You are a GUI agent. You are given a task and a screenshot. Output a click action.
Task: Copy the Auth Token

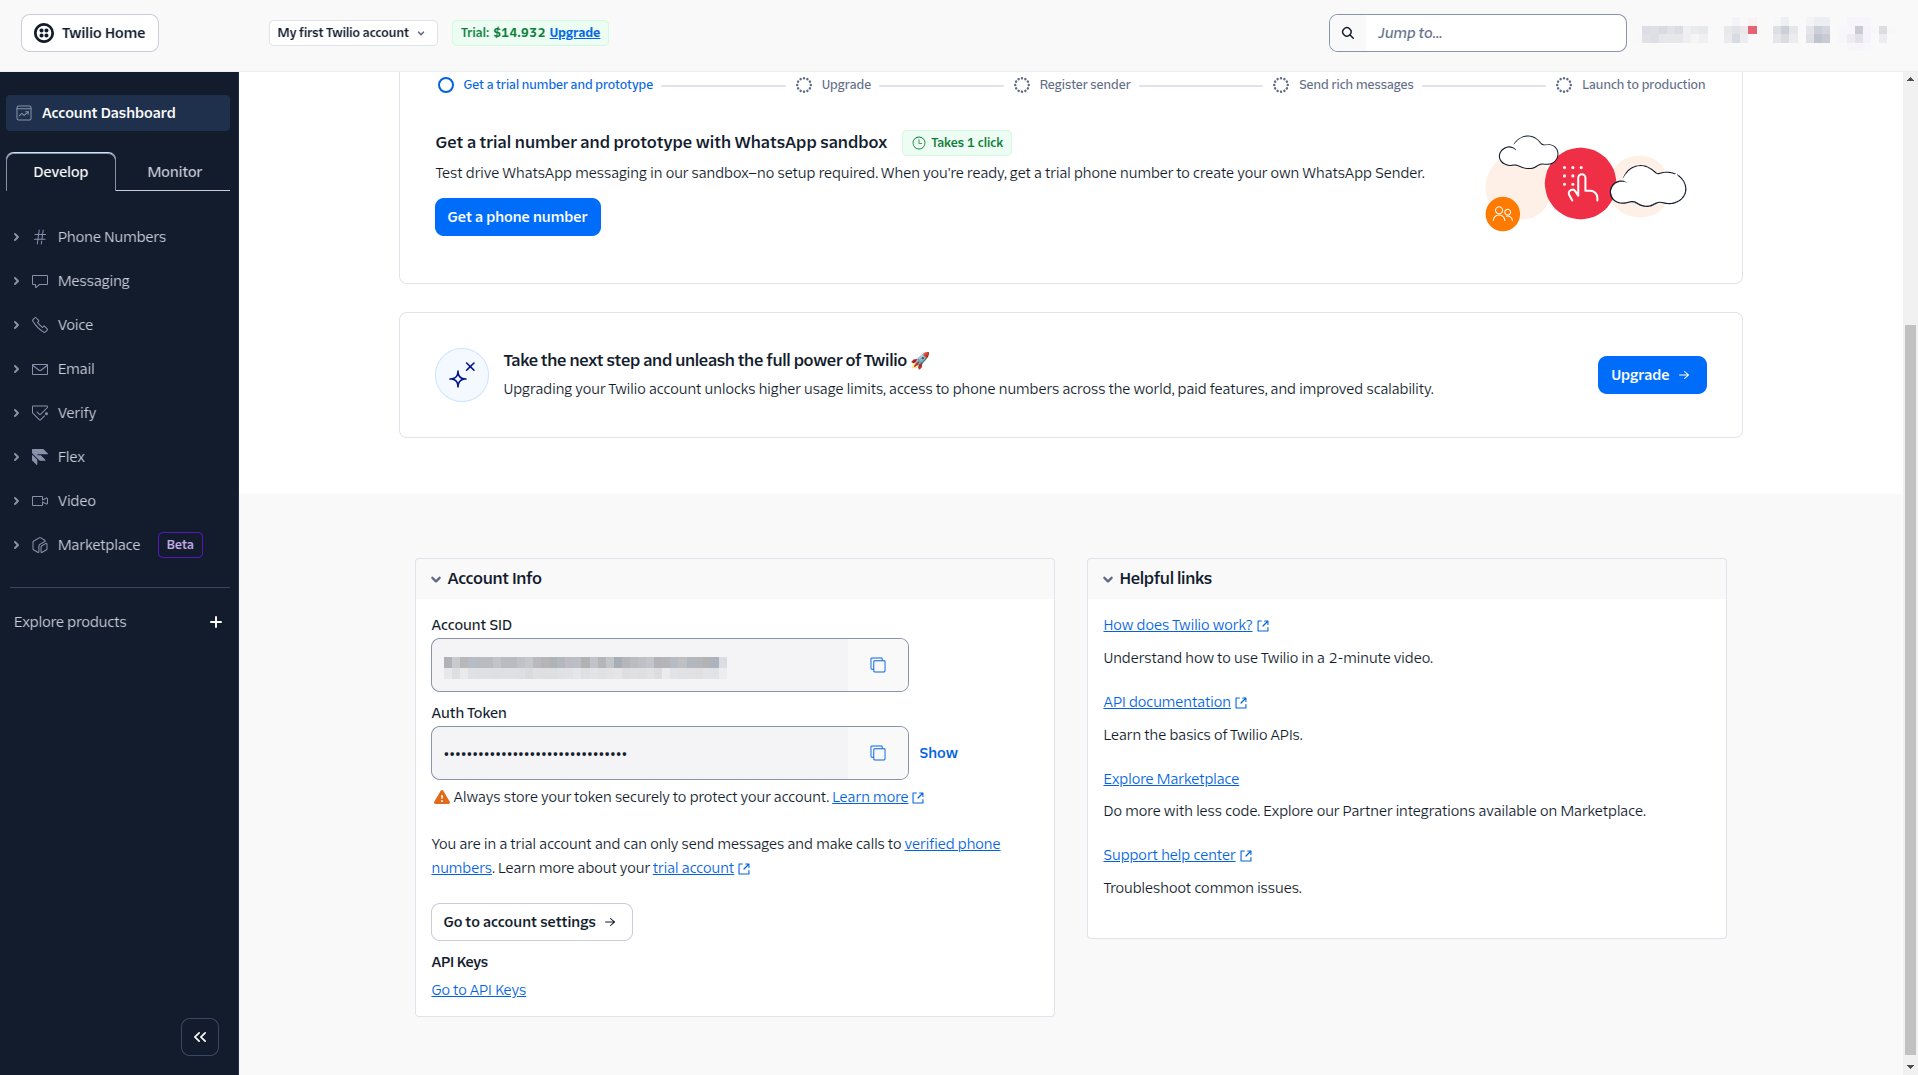(878, 753)
